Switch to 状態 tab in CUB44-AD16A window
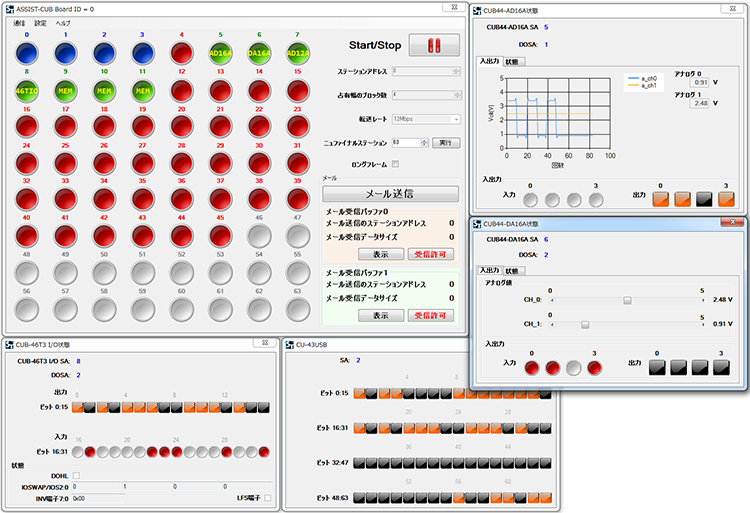 [x=512, y=62]
